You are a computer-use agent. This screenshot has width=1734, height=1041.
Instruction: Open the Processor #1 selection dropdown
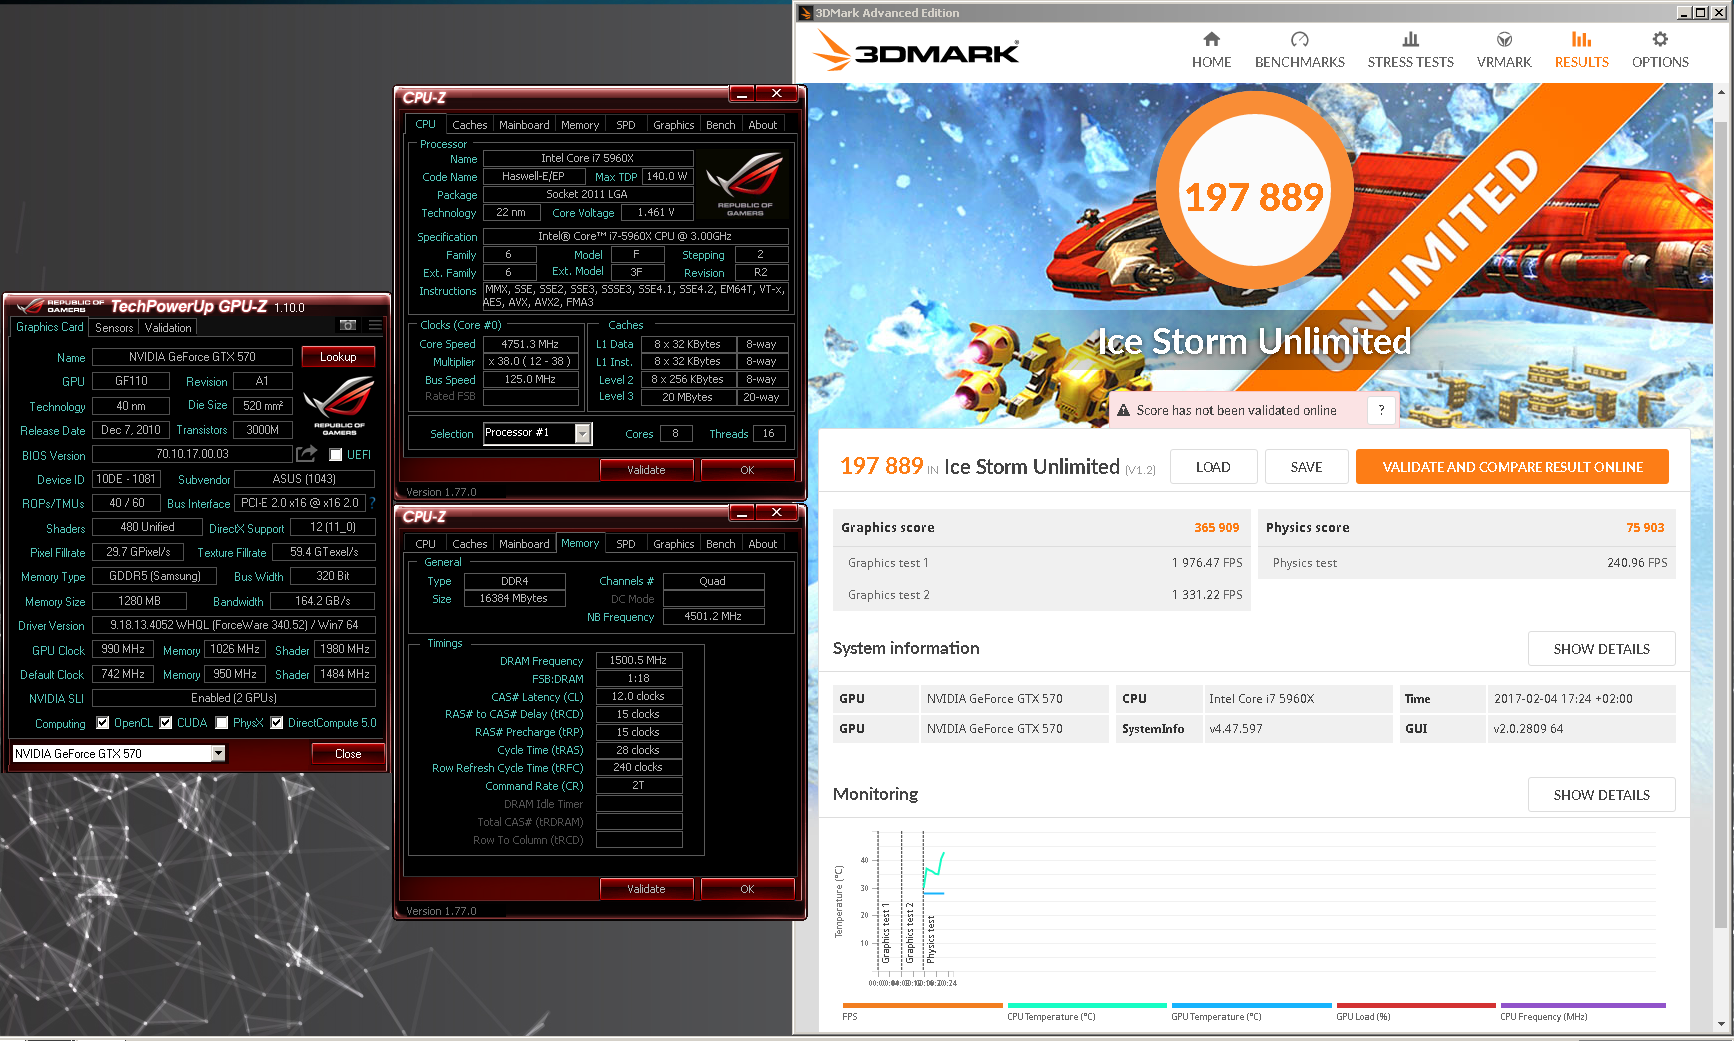(582, 433)
